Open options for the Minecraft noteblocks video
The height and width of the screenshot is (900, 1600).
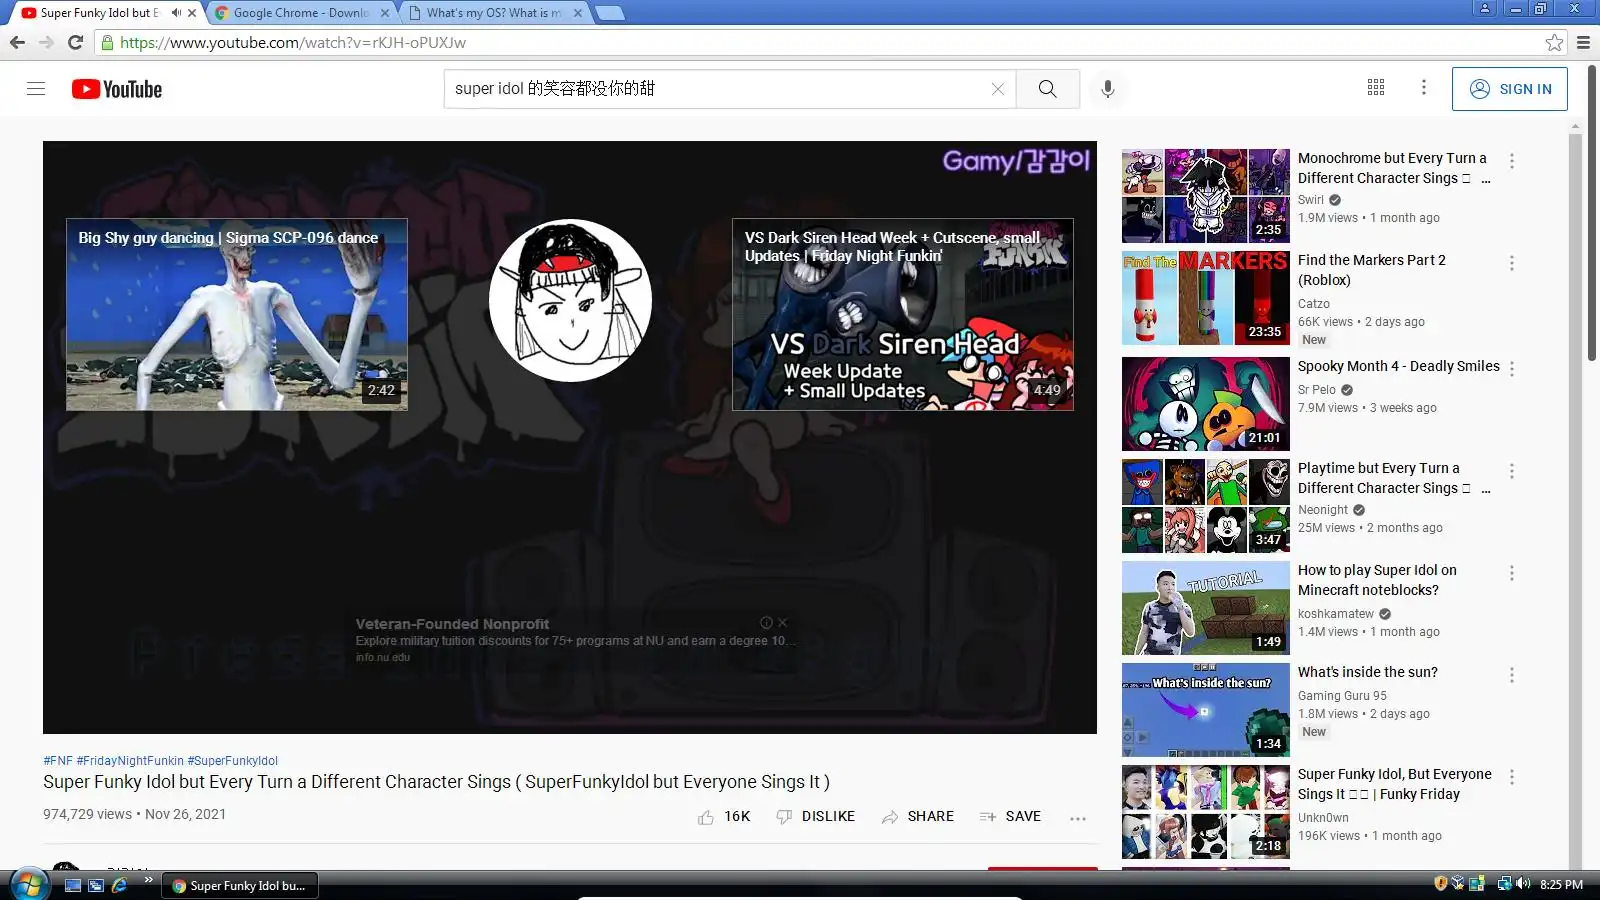pyautogui.click(x=1512, y=573)
